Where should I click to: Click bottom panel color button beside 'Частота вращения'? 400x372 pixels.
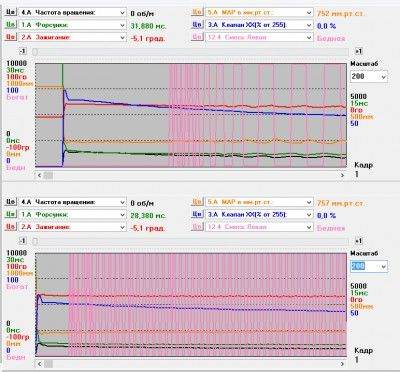tap(10, 202)
